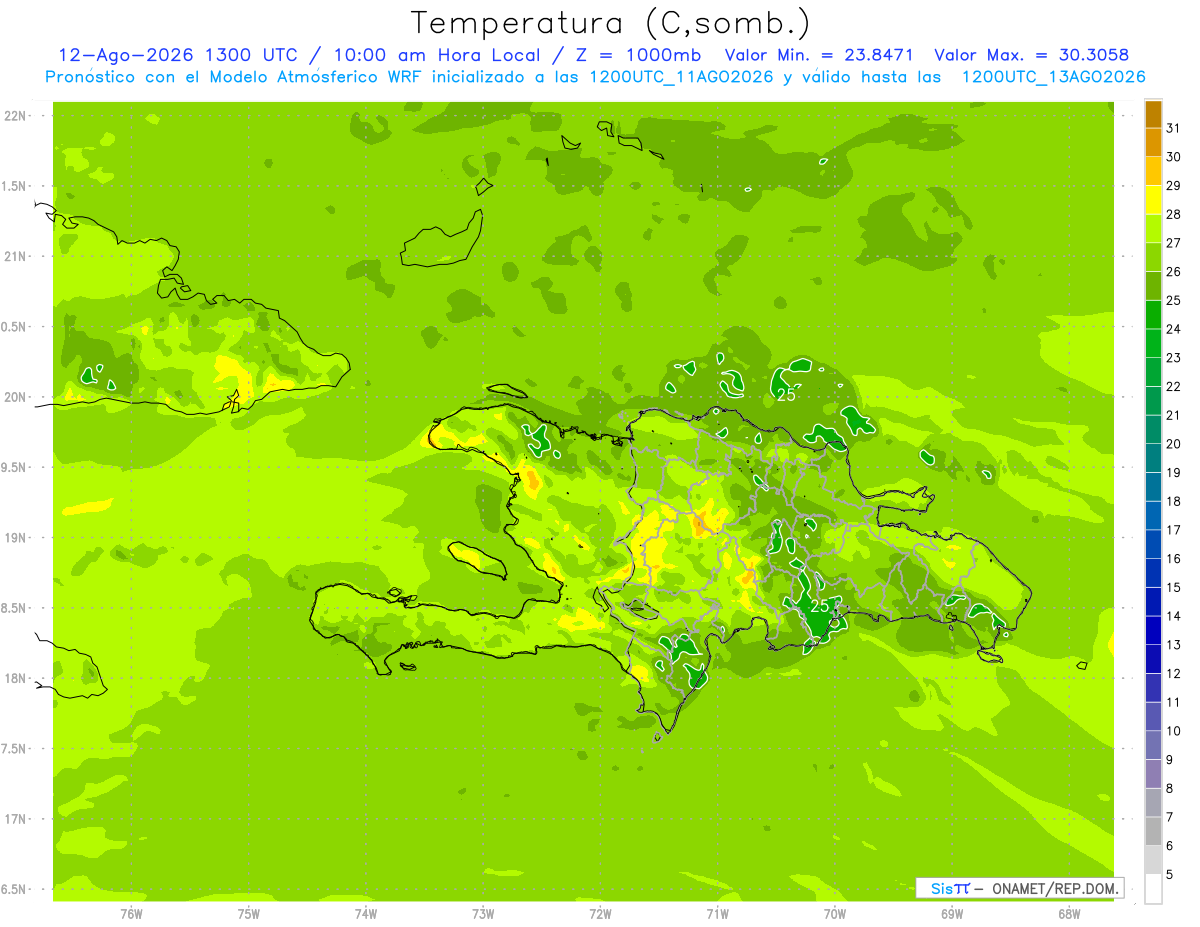Click the green legend swatch between 24 and 25
This screenshot has width=1200, height=927.
[1153, 315]
